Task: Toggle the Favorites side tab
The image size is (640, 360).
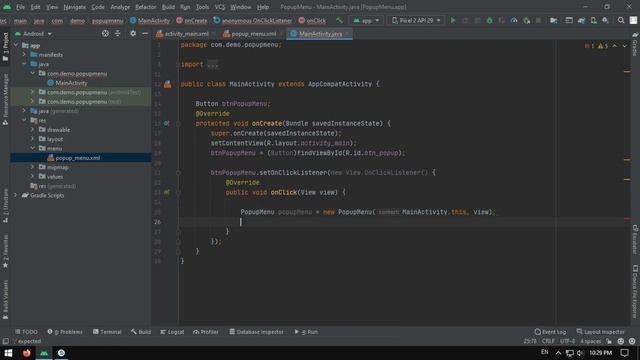Action: tap(5, 251)
